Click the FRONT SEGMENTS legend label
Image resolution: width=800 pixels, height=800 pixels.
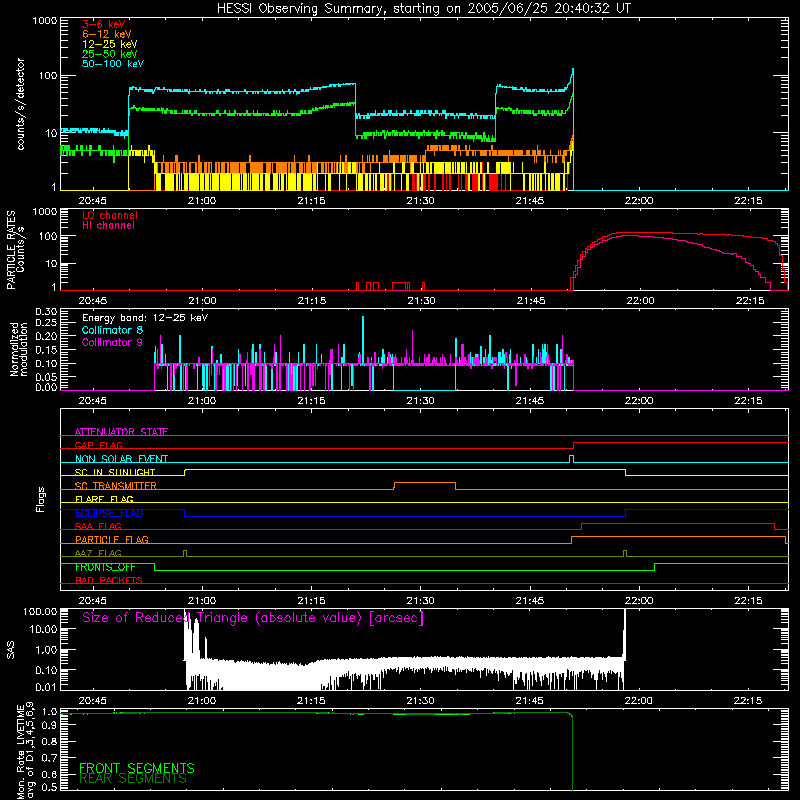coord(137,768)
